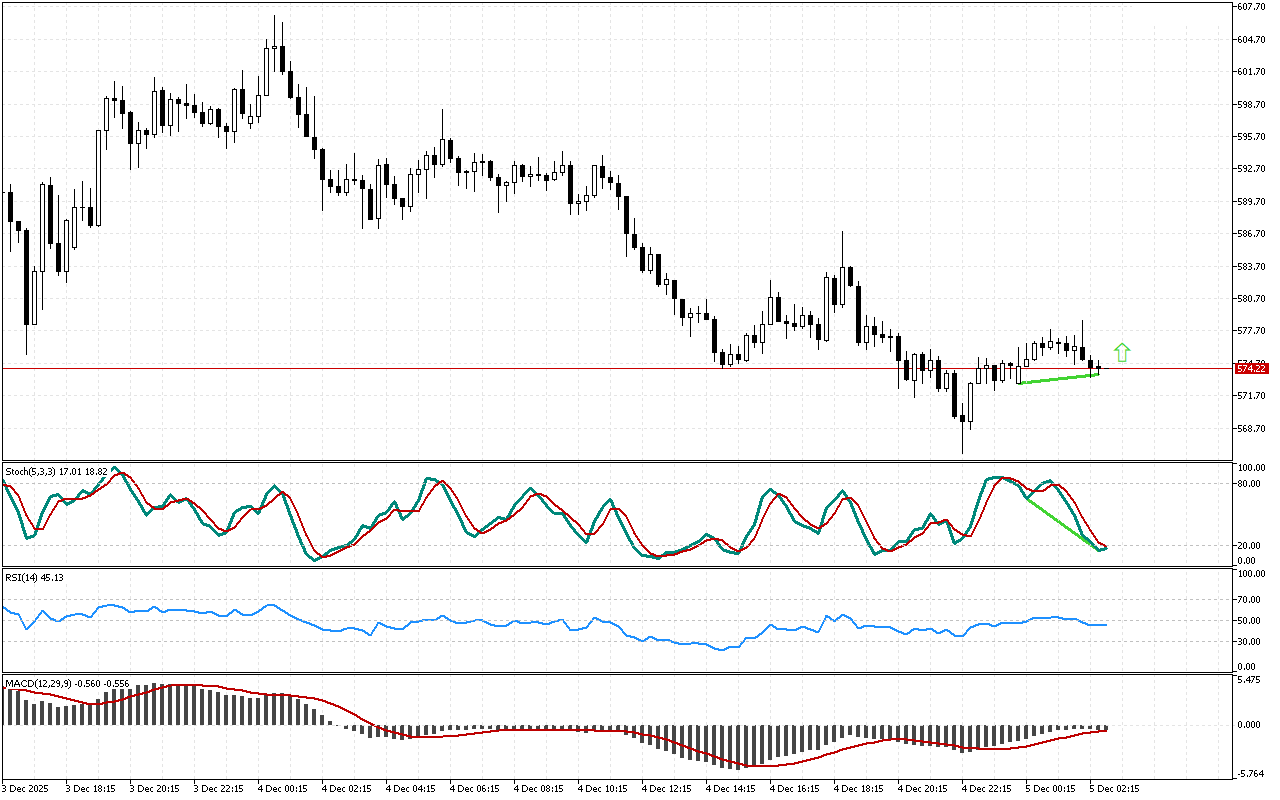Click the 5 Dec 02:15 time label
Viewport: 1280px width, 800px height.
pyautogui.click(x=1114, y=788)
